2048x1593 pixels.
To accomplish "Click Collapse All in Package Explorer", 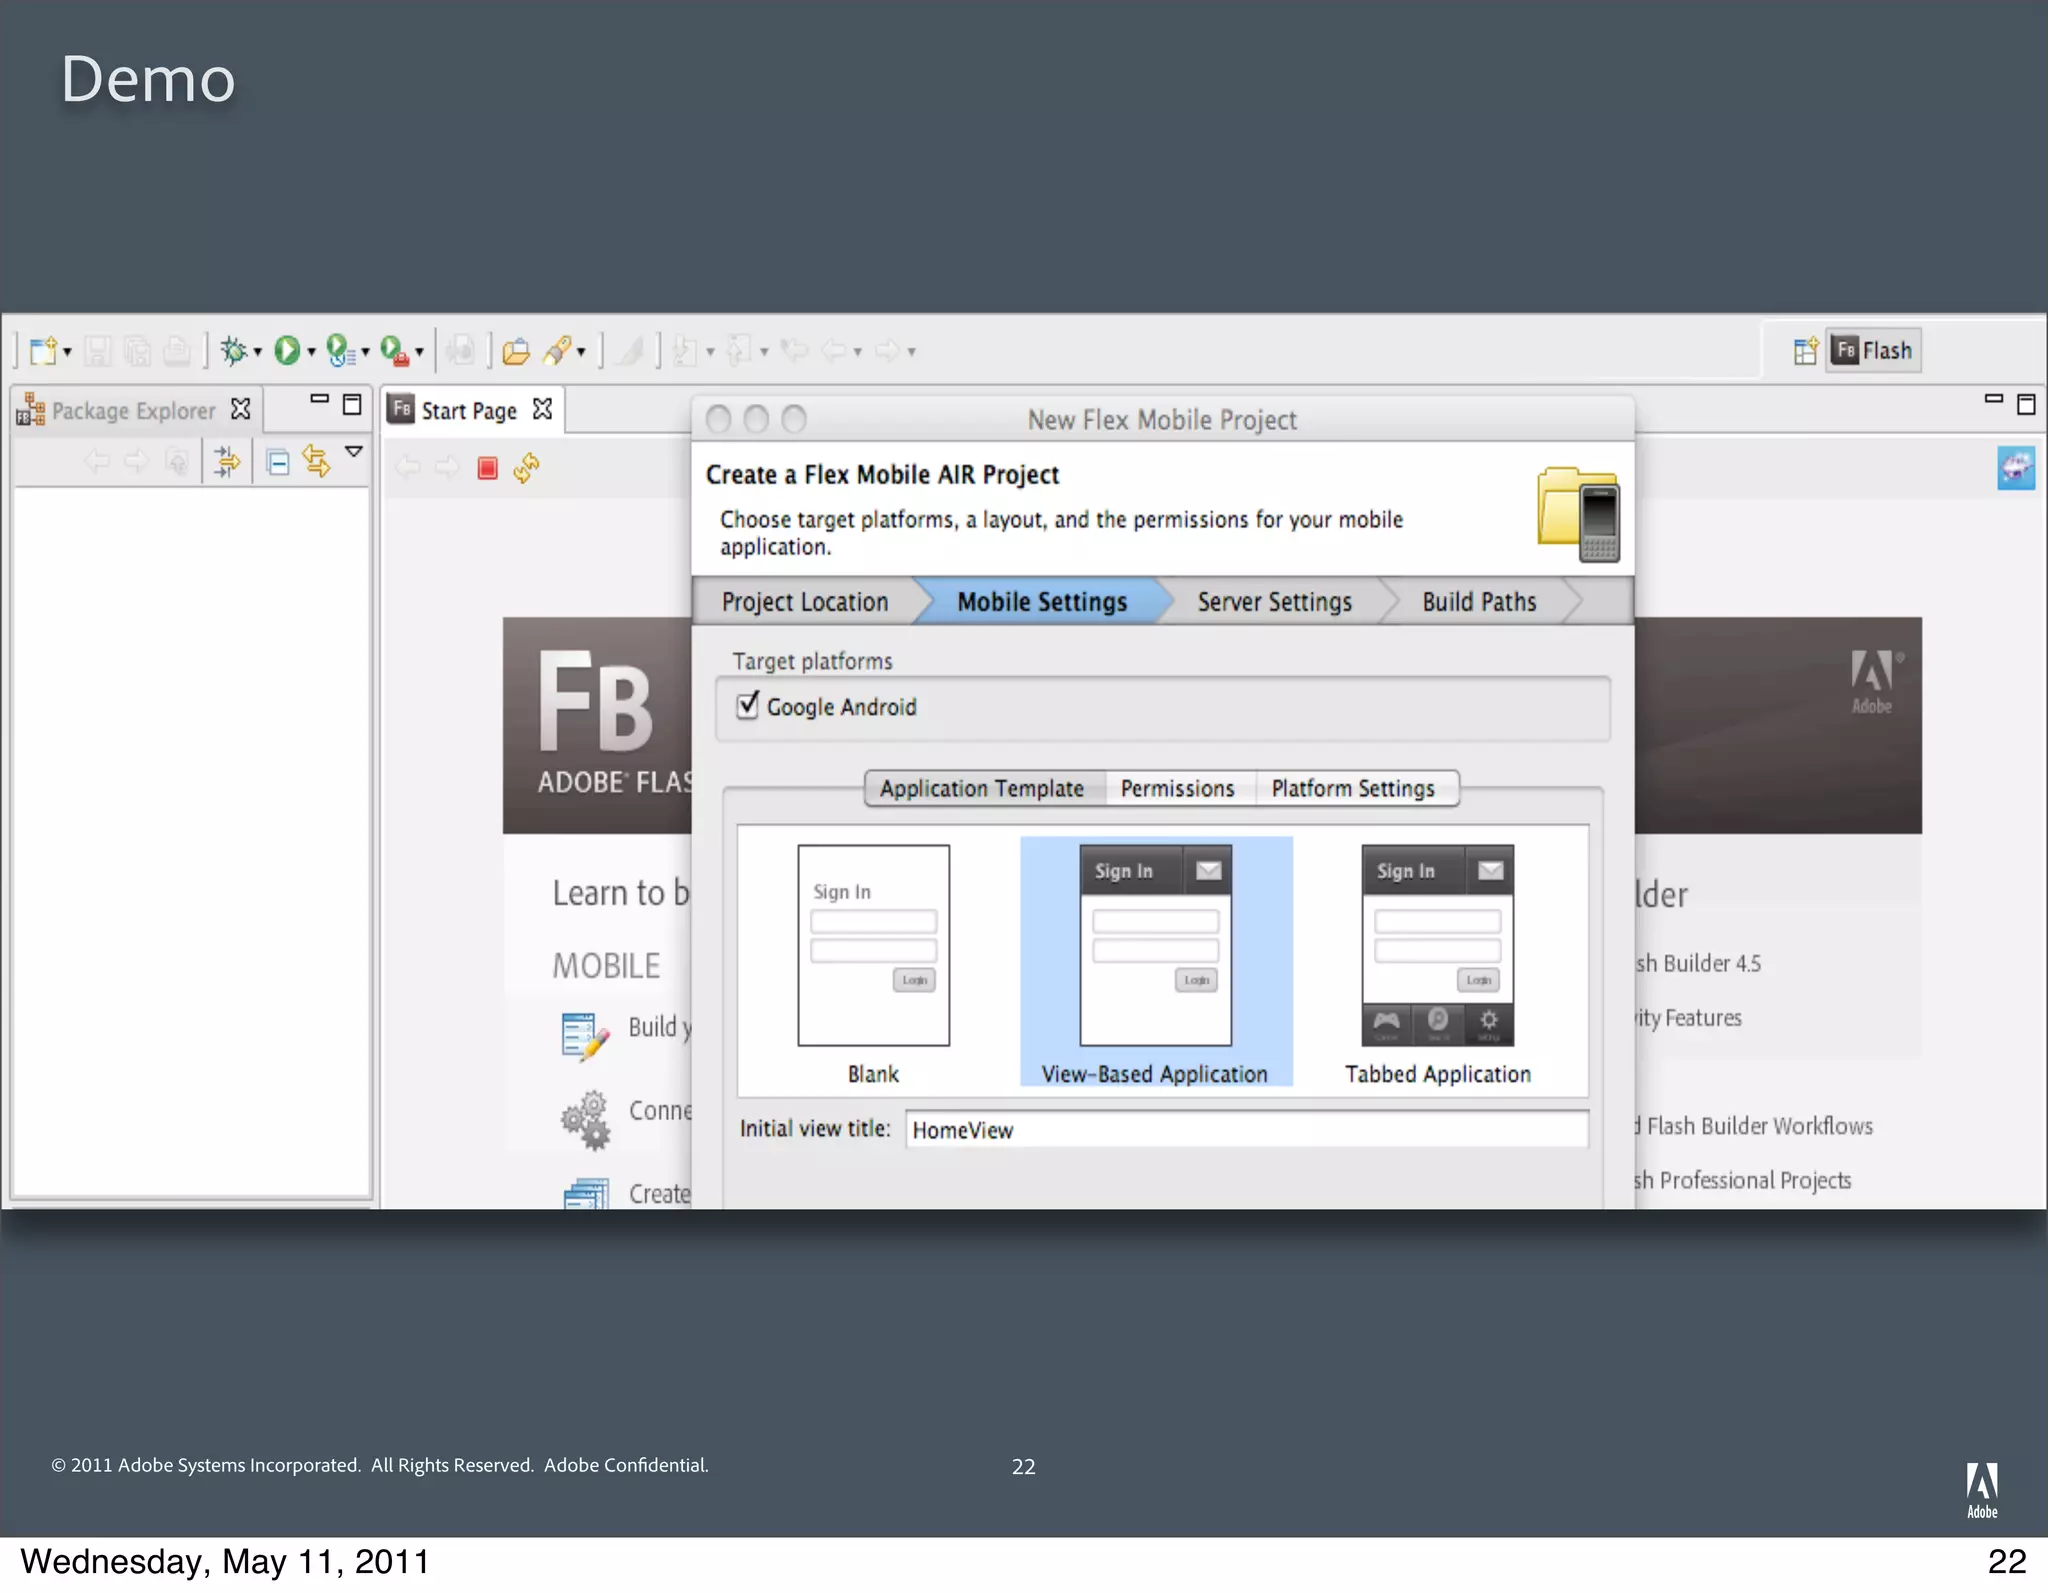I will pyautogui.click(x=279, y=462).
